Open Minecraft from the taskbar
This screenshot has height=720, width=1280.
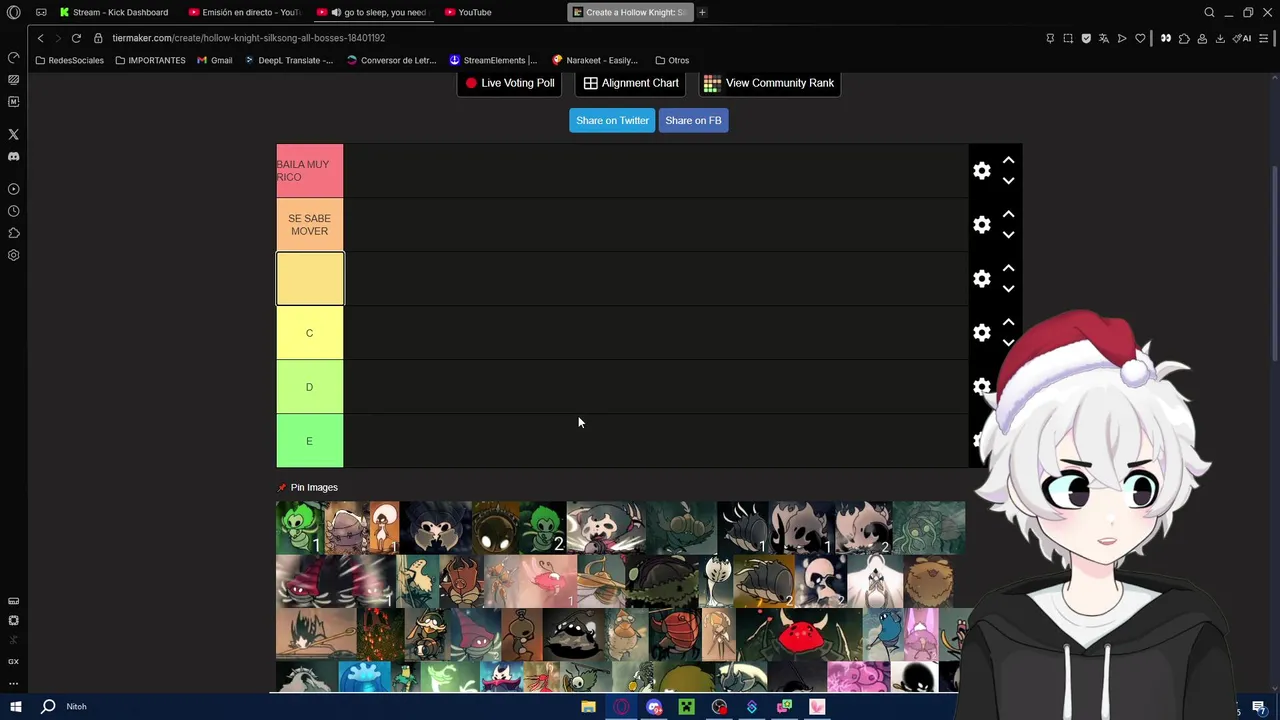(686, 707)
